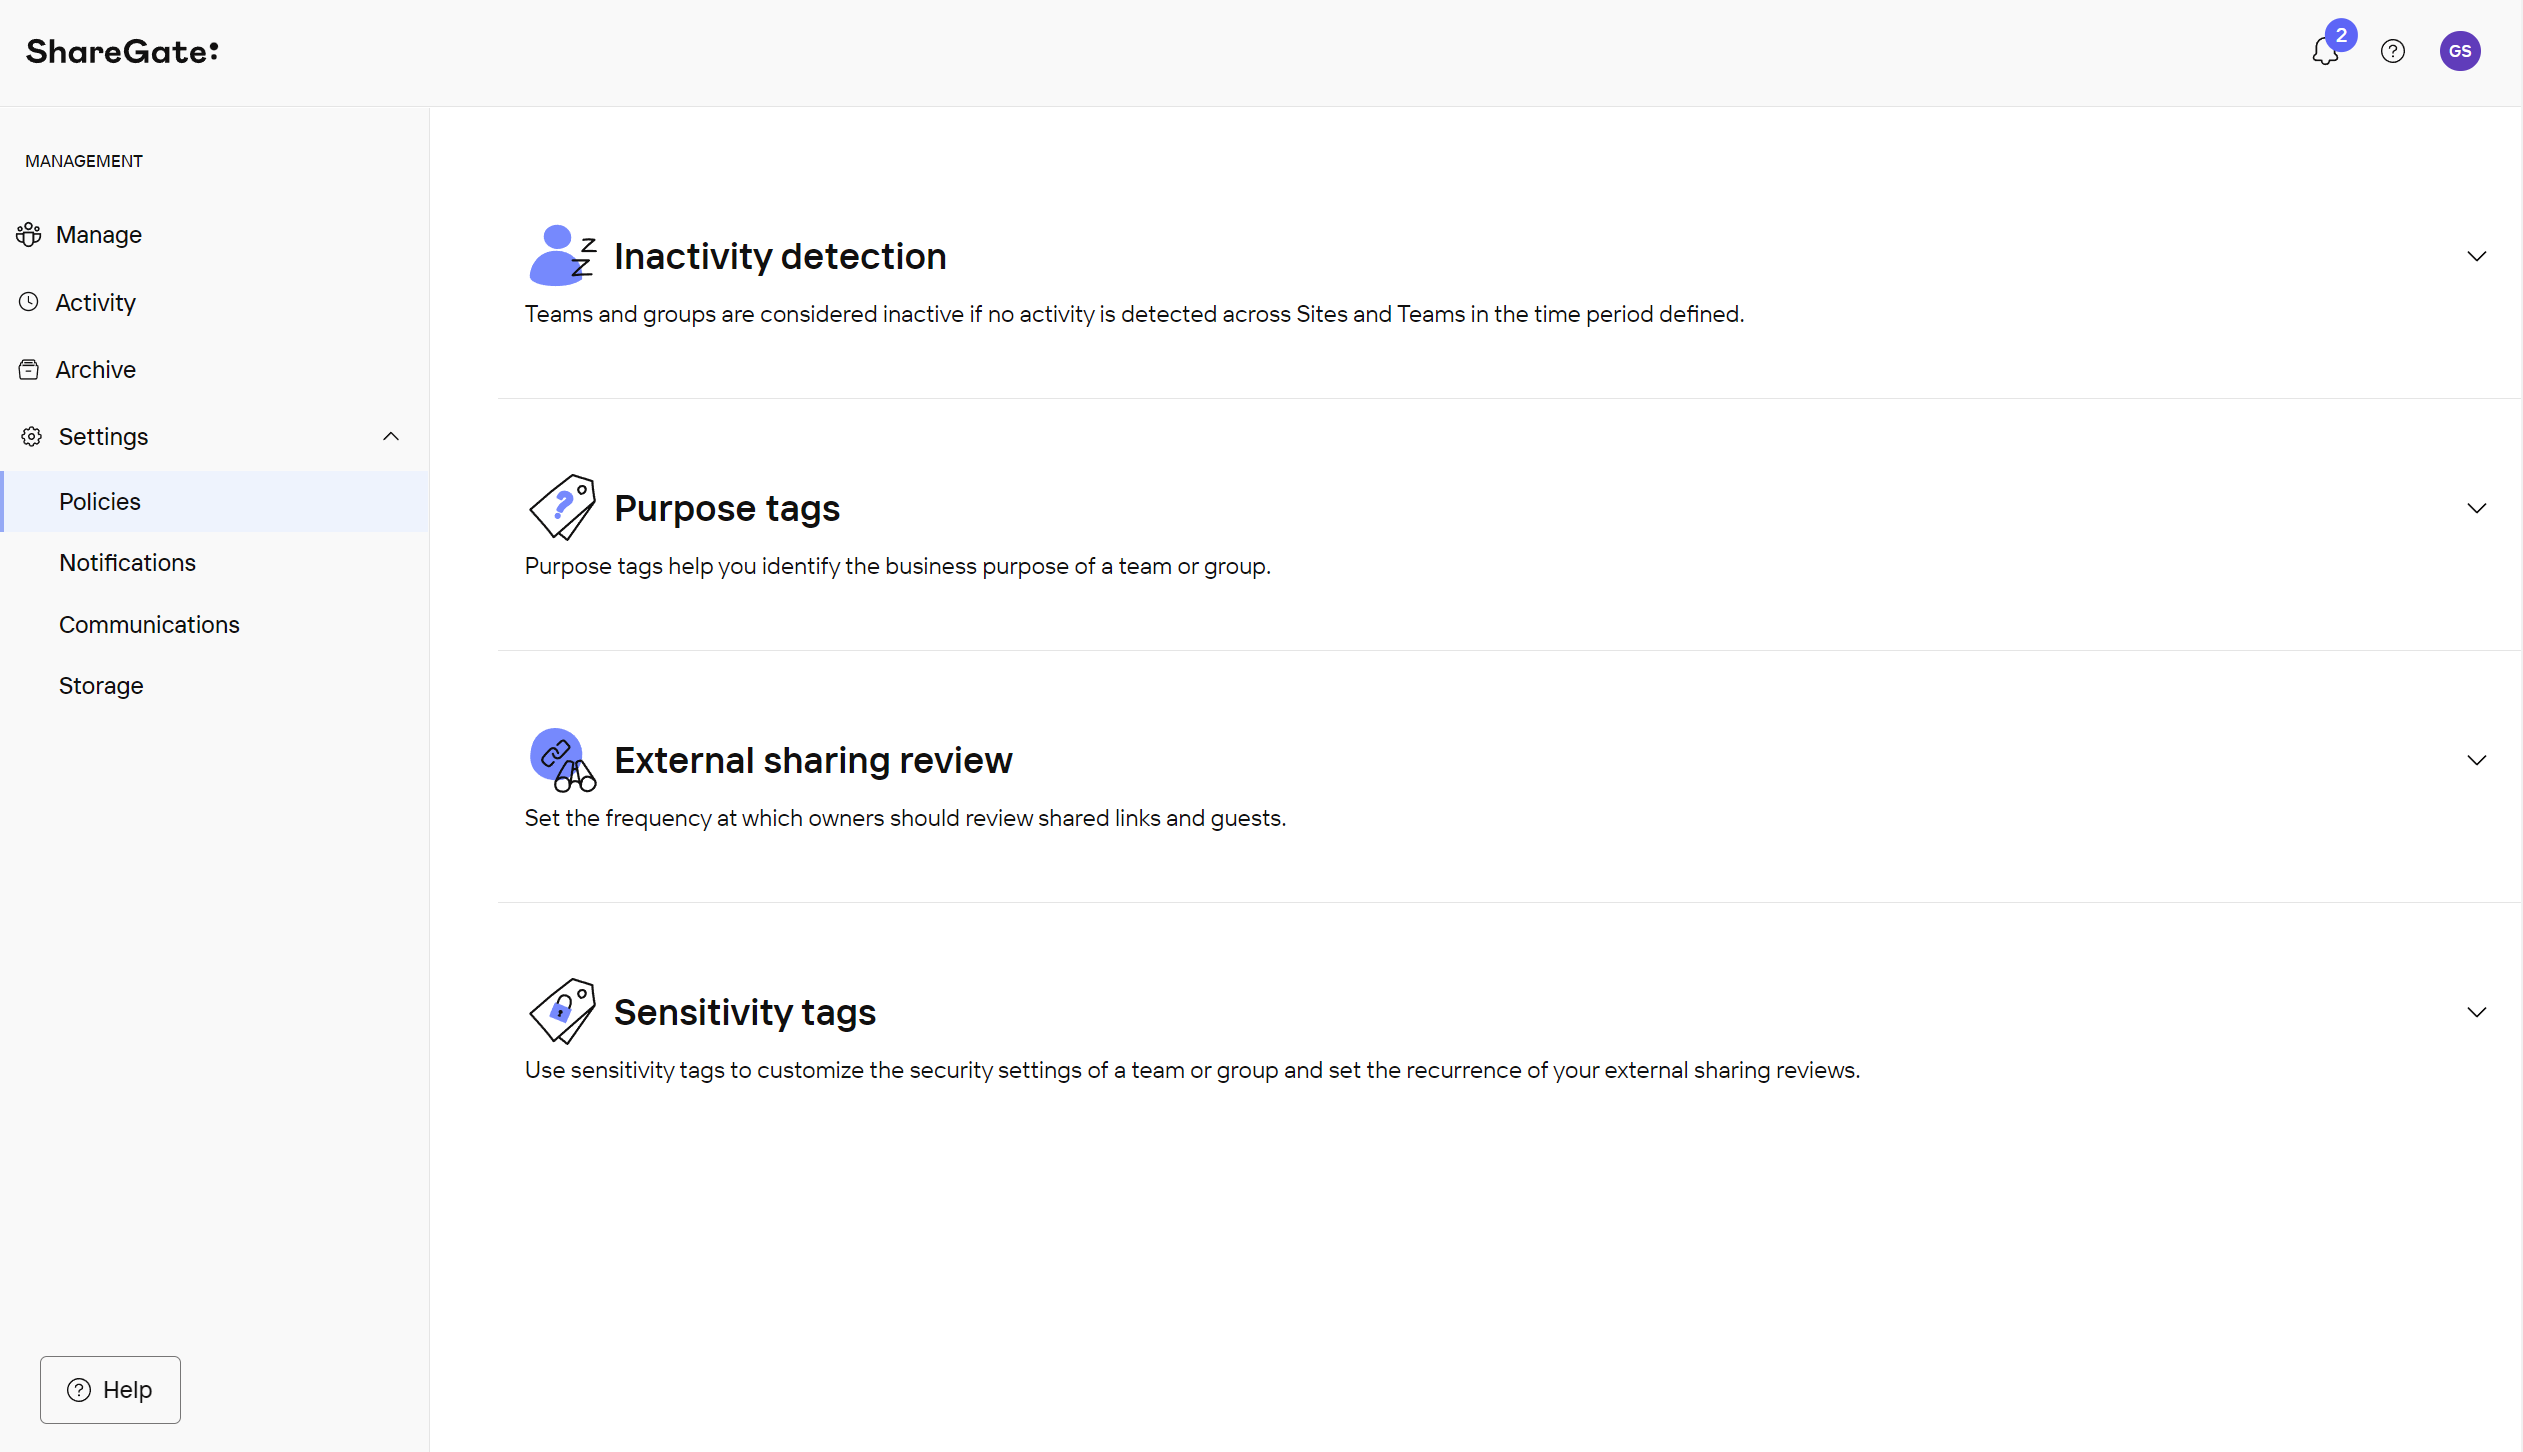Click the Help button at bottom left
2523x1452 pixels.
tap(109, 1389)
